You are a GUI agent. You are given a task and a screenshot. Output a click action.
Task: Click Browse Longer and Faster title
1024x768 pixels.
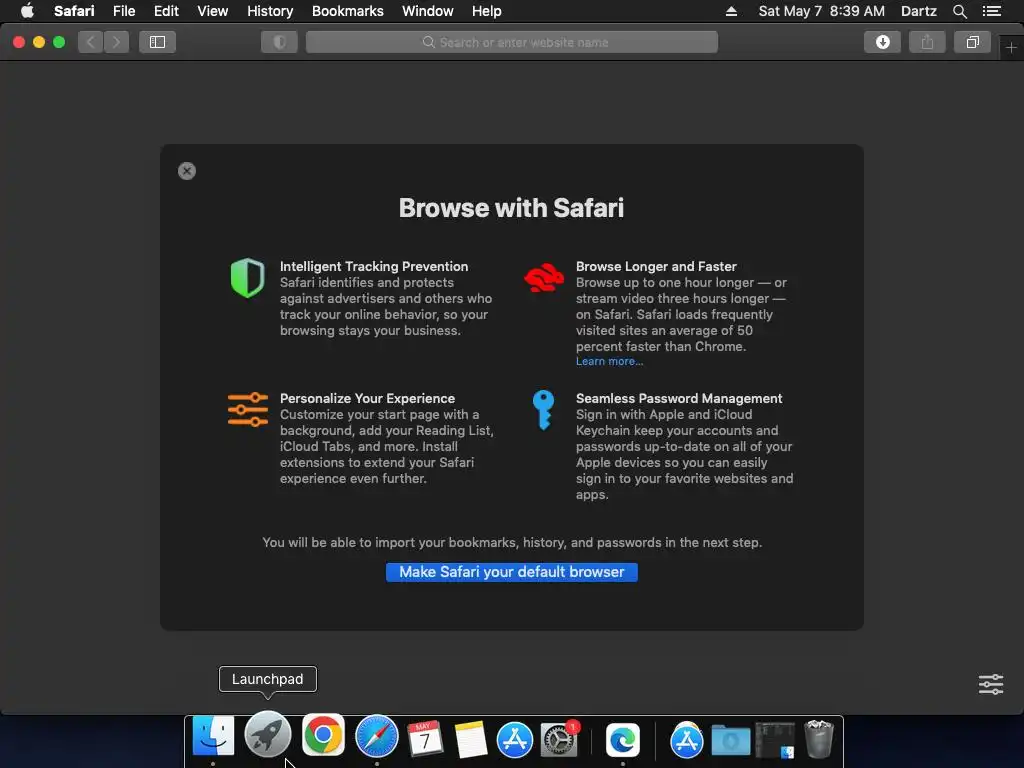[x=656, y=266]
